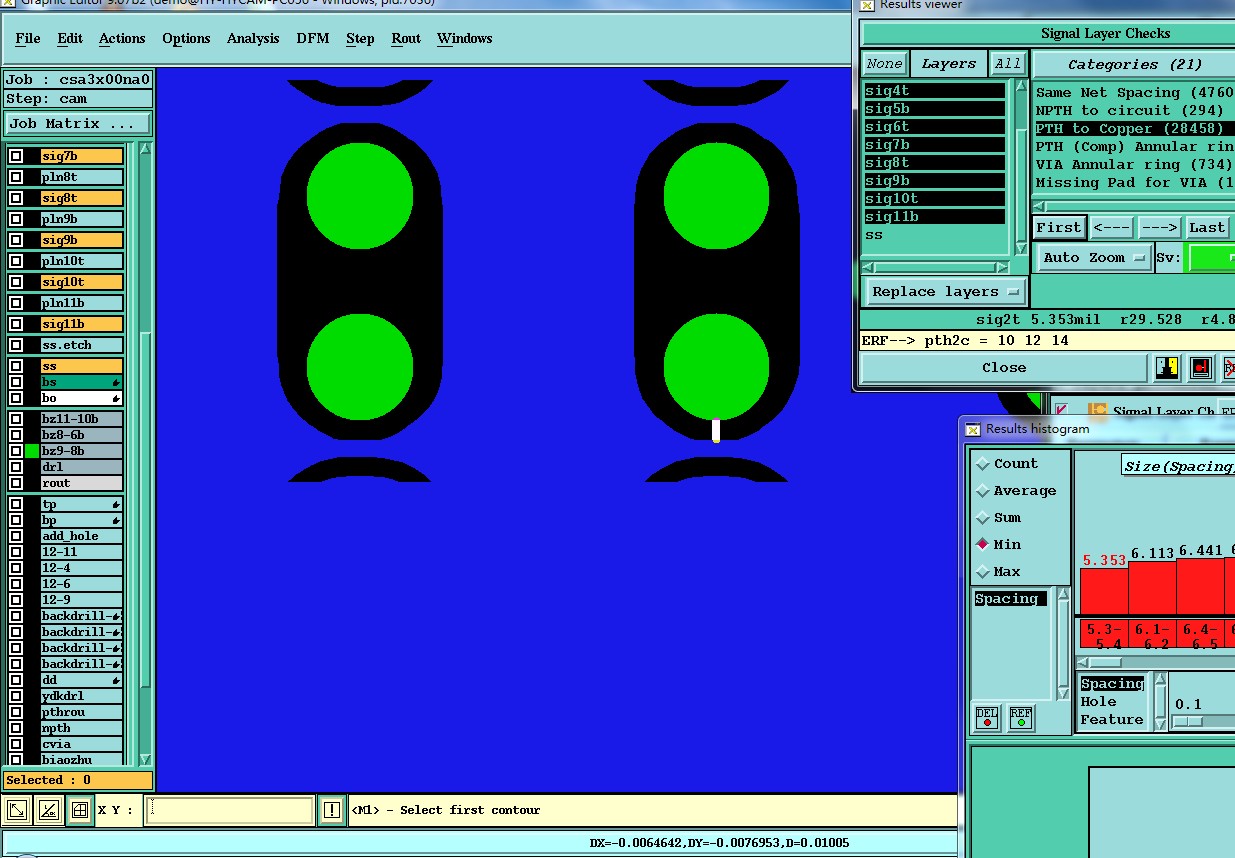Open the Edit menu
This screenshot has width=1235, height=858.
(x=70, y=39)
